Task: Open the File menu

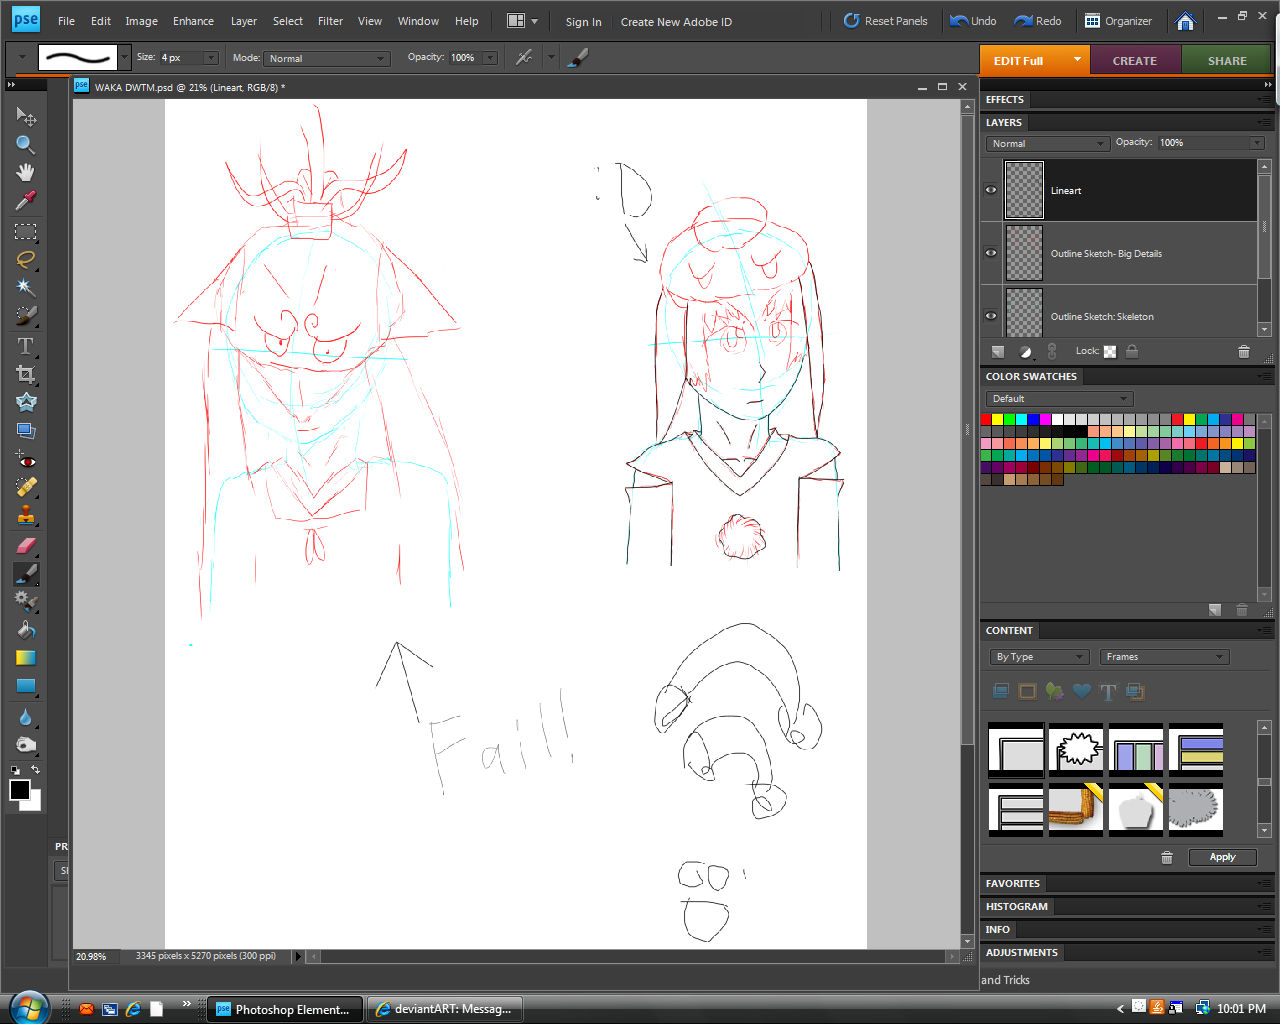Action: click(66, 21)
